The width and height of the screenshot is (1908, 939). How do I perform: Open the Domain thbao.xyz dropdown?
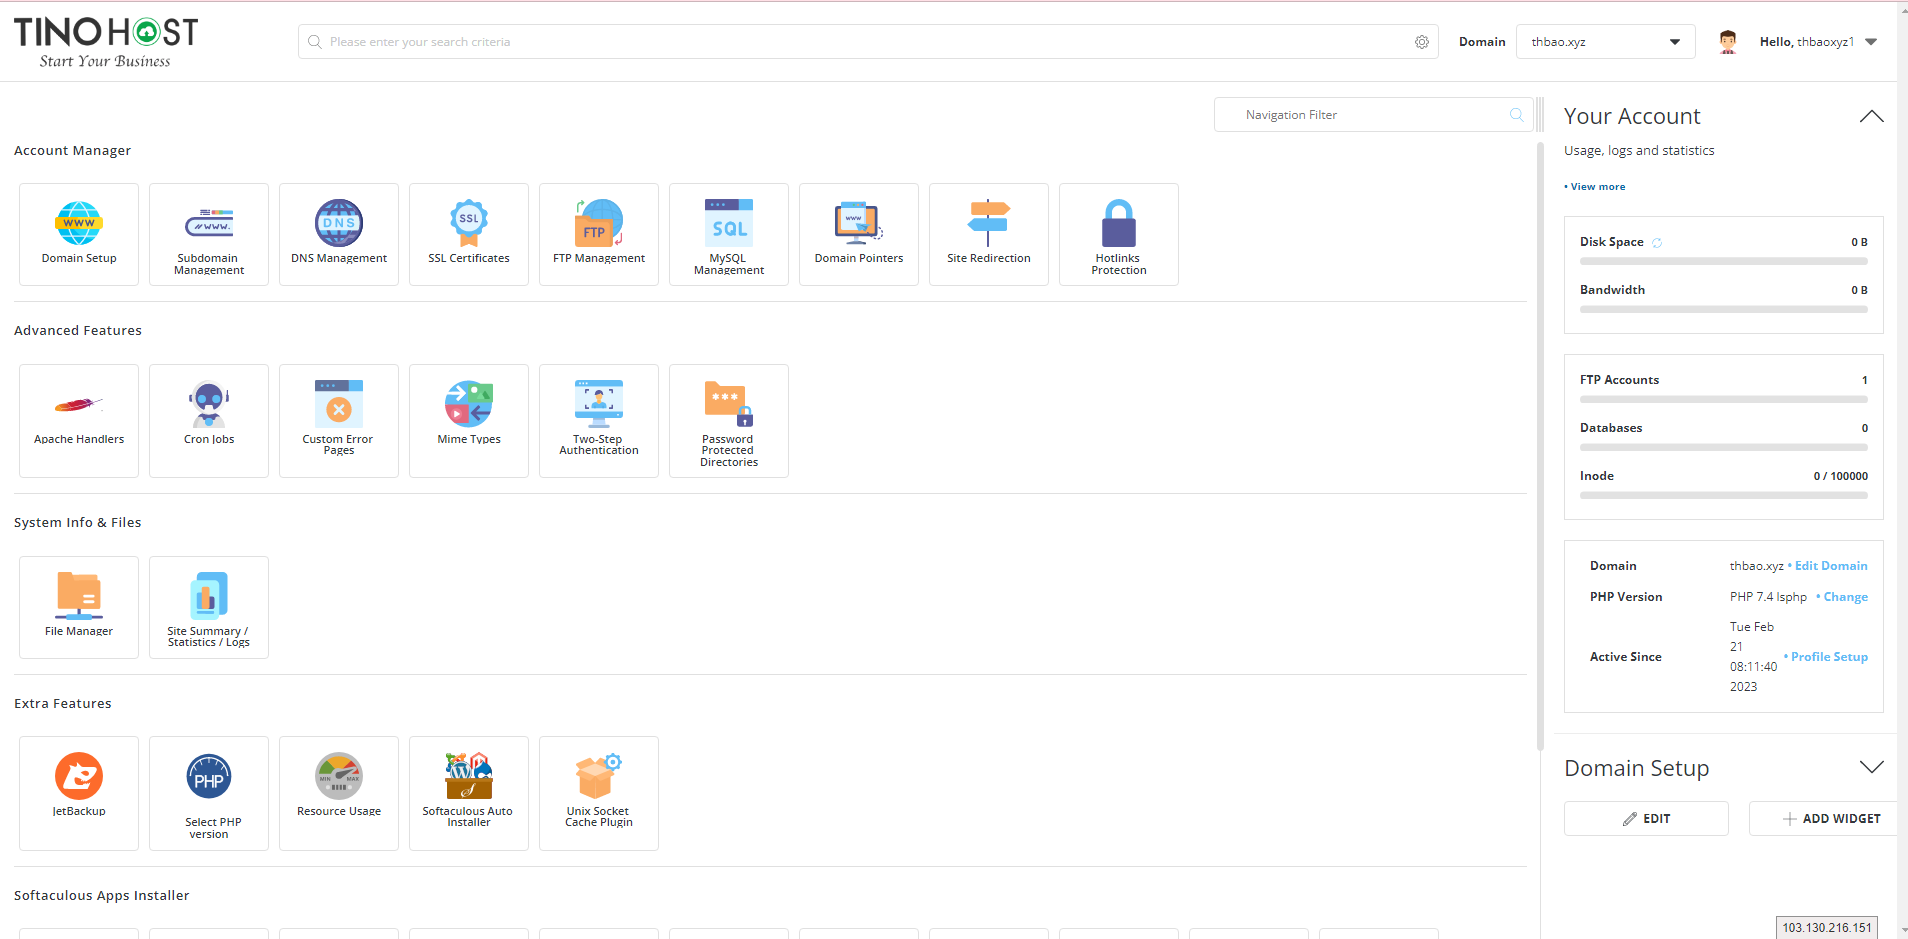pyautogui.click(x=1606, y=42)
